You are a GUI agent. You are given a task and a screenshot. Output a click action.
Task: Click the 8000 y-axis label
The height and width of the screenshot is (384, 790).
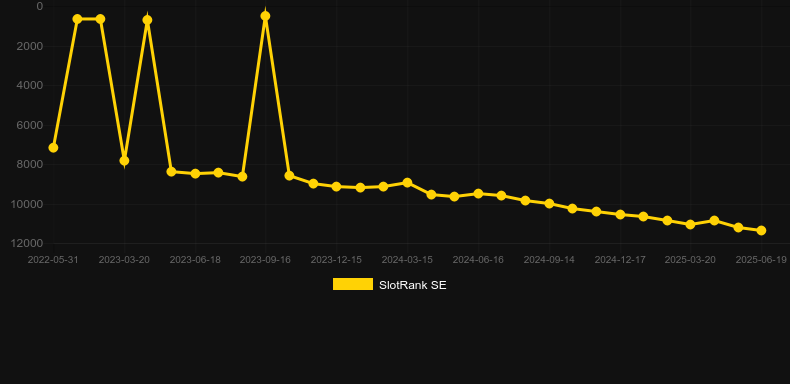[30, 164]
